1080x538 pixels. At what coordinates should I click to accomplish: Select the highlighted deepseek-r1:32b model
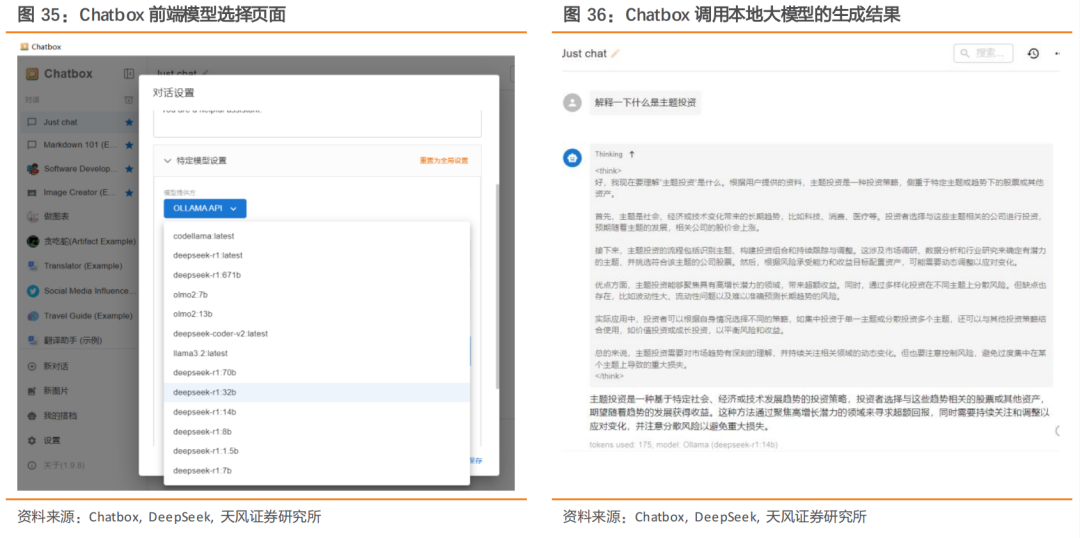coord(317,392)
